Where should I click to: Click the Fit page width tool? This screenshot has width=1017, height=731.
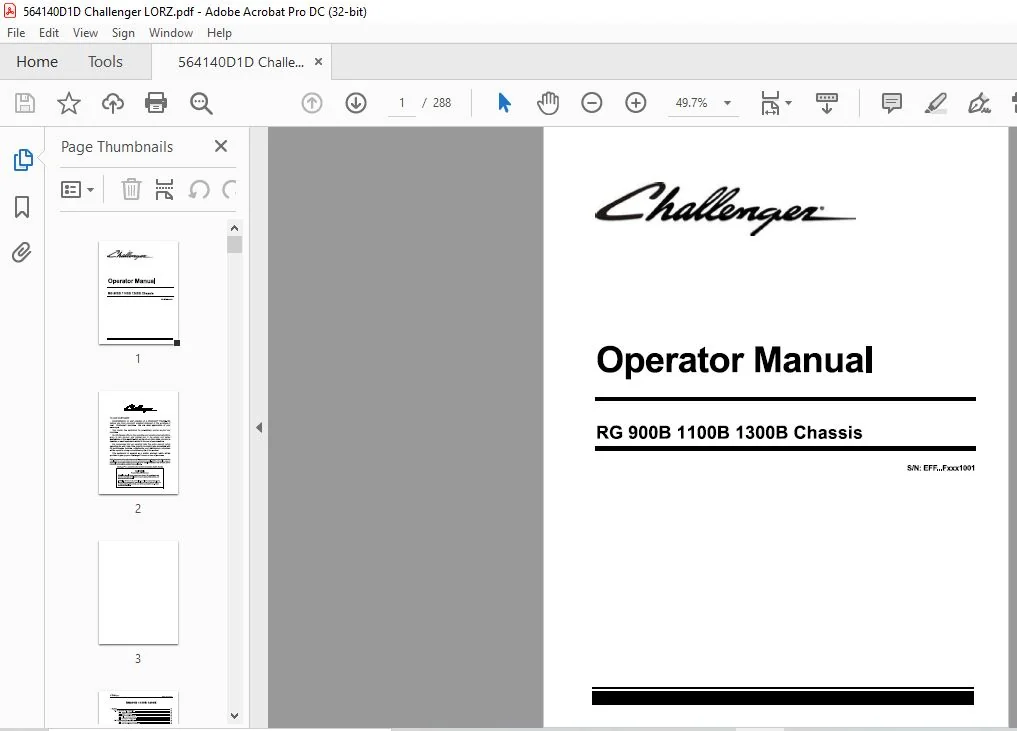[x=770, y=103]
